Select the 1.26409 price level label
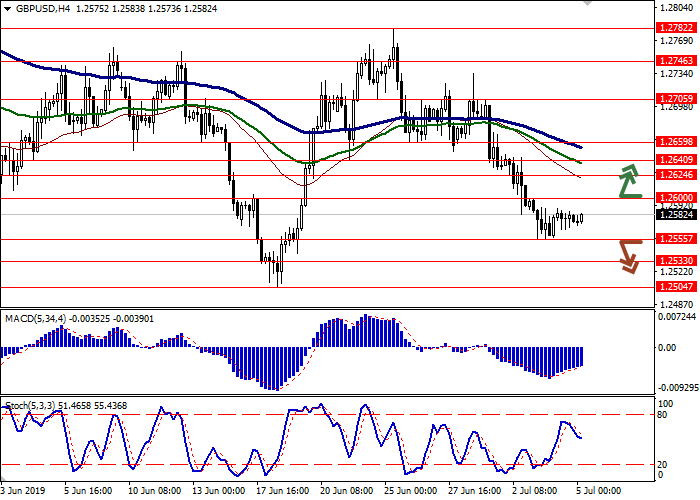Screen dimensions: 700x500 click(677, 160)
